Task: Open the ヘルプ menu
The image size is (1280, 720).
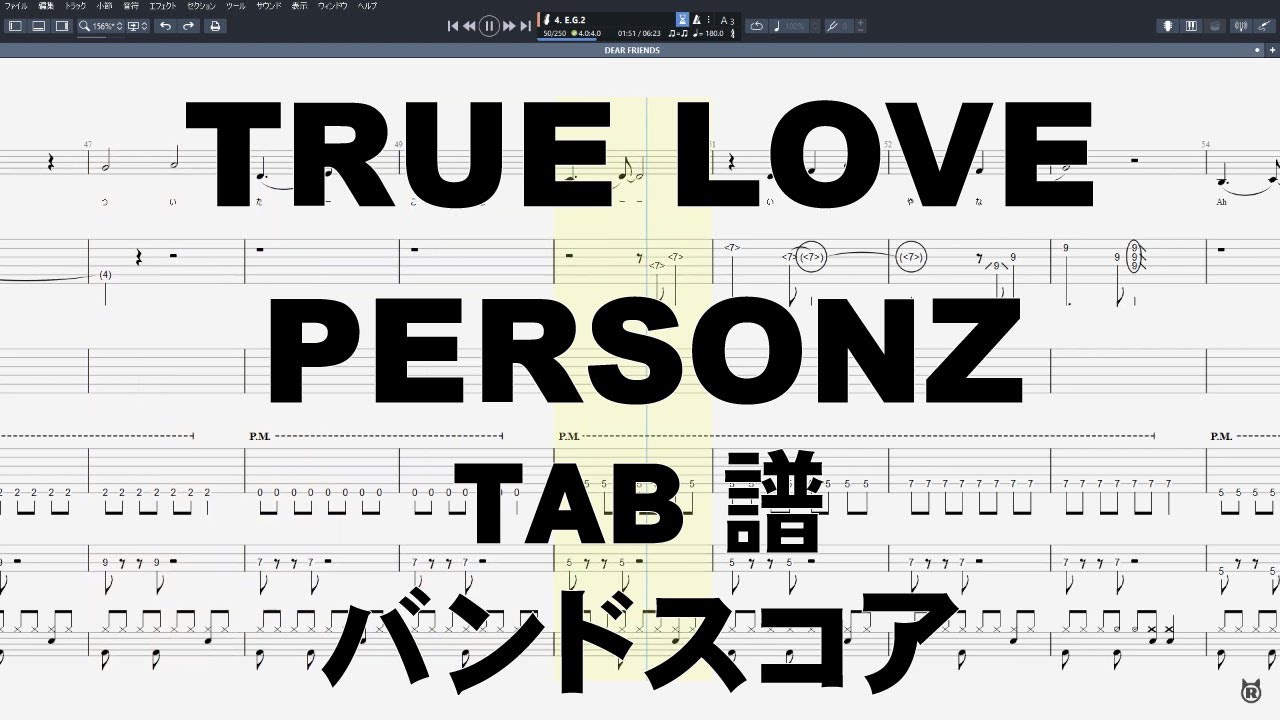Action: pos(367,6)
